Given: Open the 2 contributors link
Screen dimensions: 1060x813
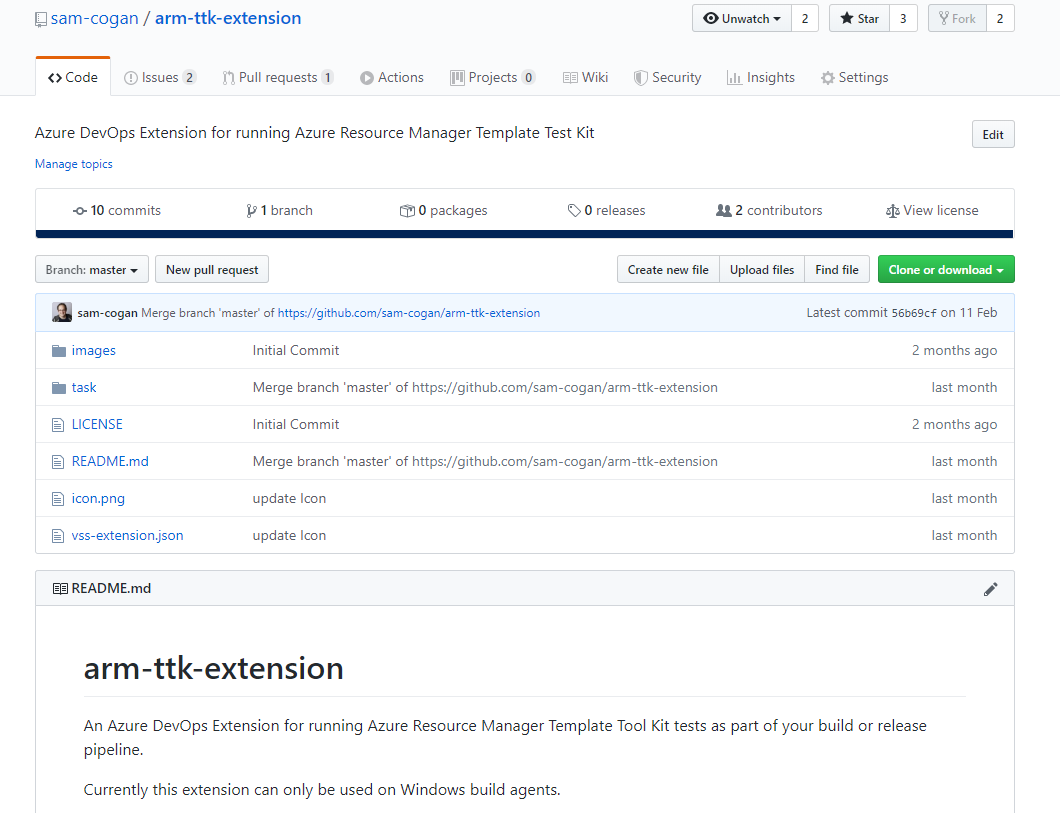Looking at the screenshot, I should [x=769, y=211].
